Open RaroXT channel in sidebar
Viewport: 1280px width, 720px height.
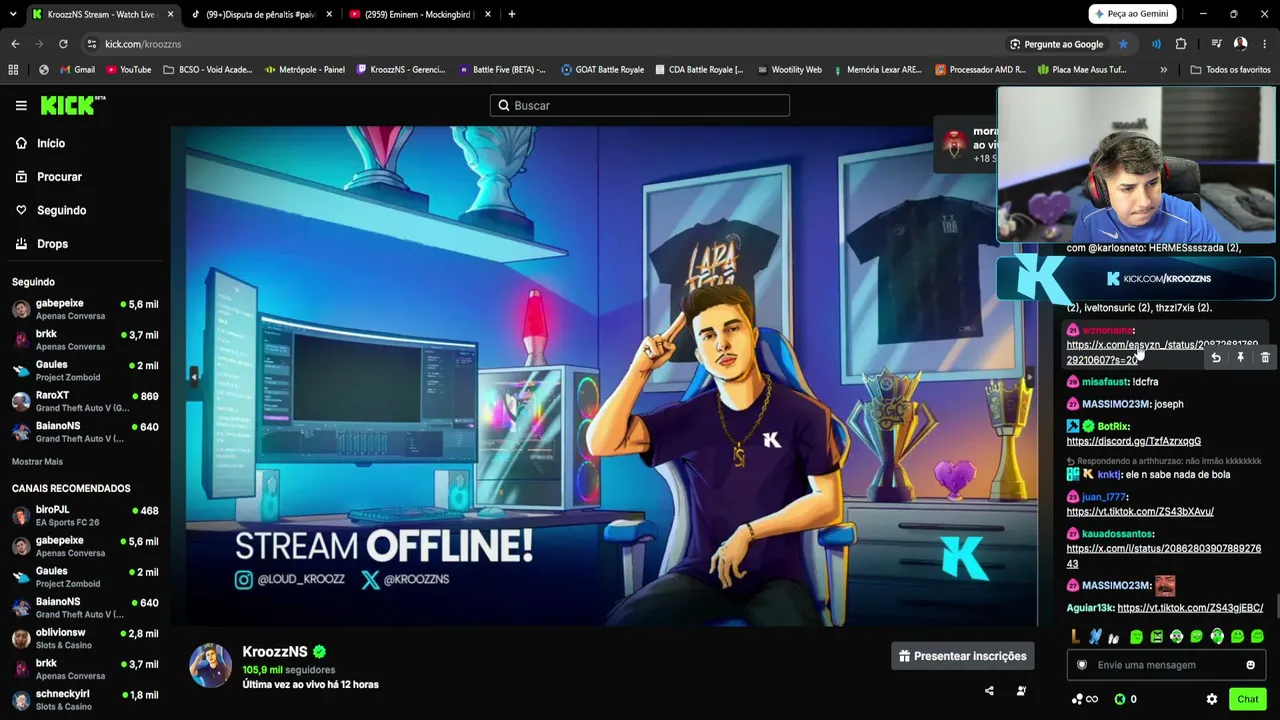coord(85,401)
